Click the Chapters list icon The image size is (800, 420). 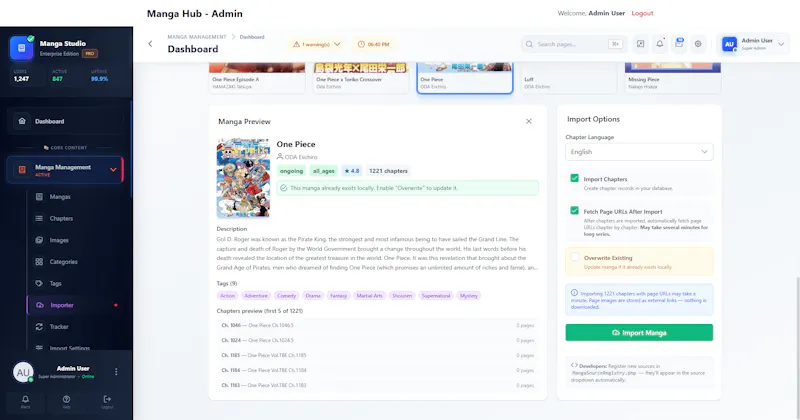tap(39, 218)
